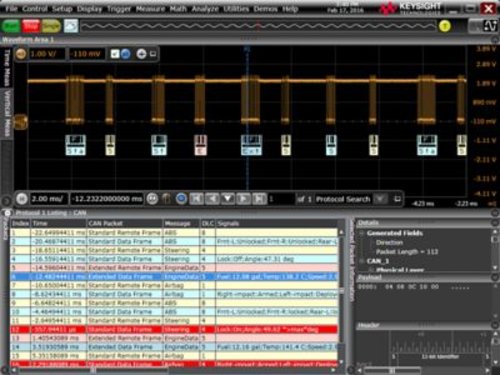This screenshot has width=500, height=375.
Task: Select Packet Length = 112 item
Action: point(407,252)
